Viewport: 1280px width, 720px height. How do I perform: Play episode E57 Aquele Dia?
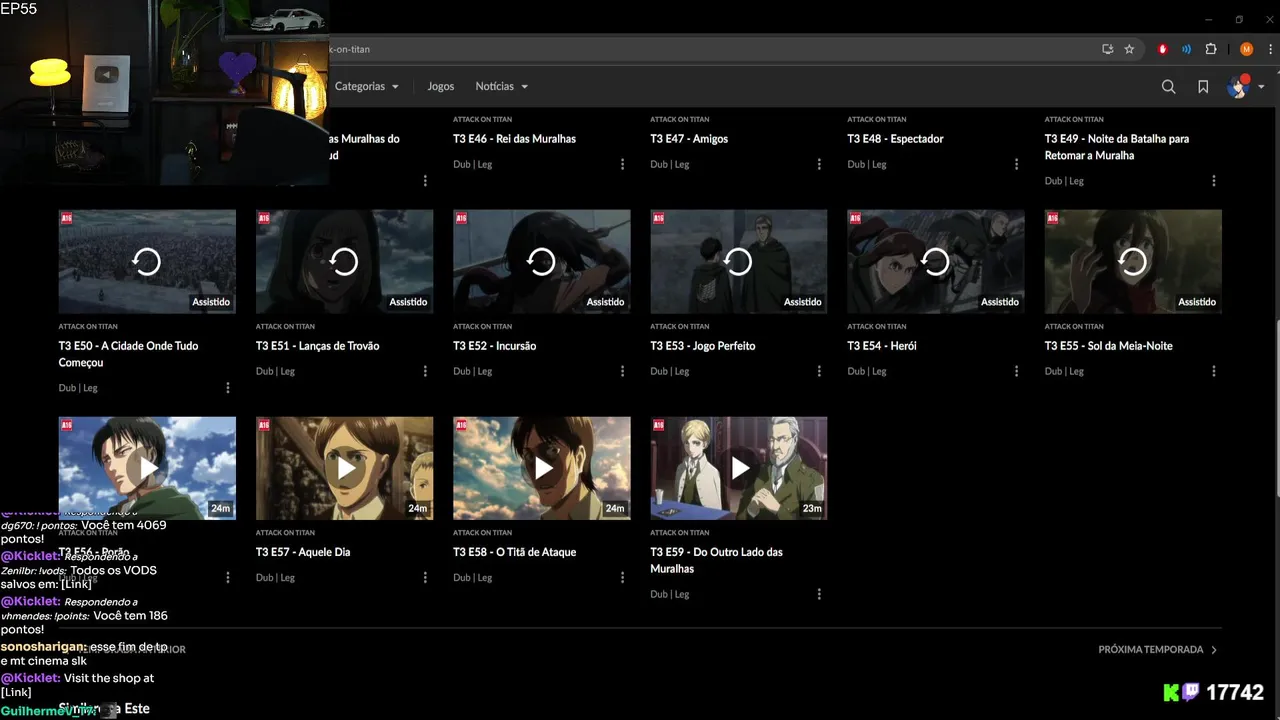pyautogui.click(x=344, y=468)
